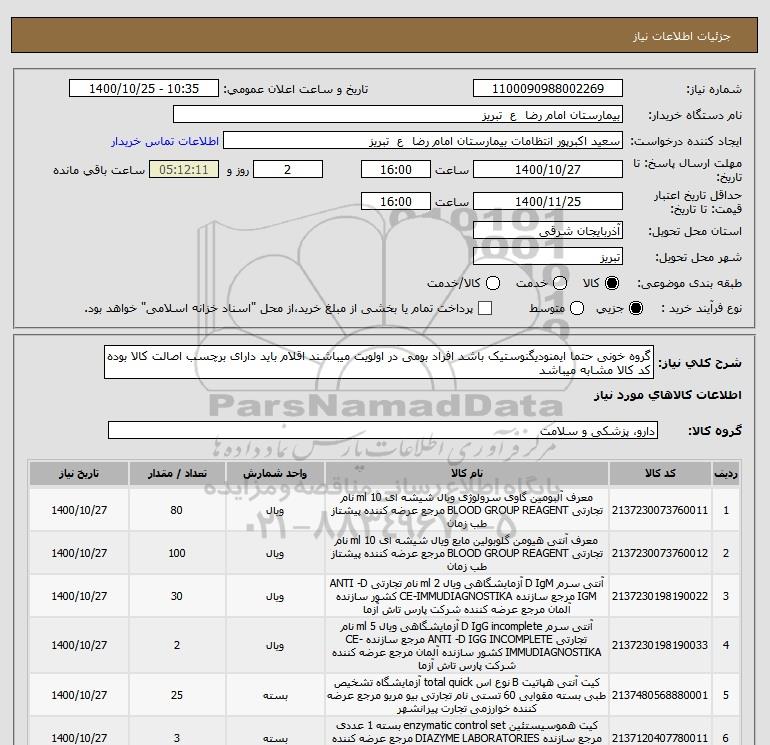The height and width of the screenshot is (745, 770).
Task: Click item code 2137480568880001
Action: pos(660,695)
